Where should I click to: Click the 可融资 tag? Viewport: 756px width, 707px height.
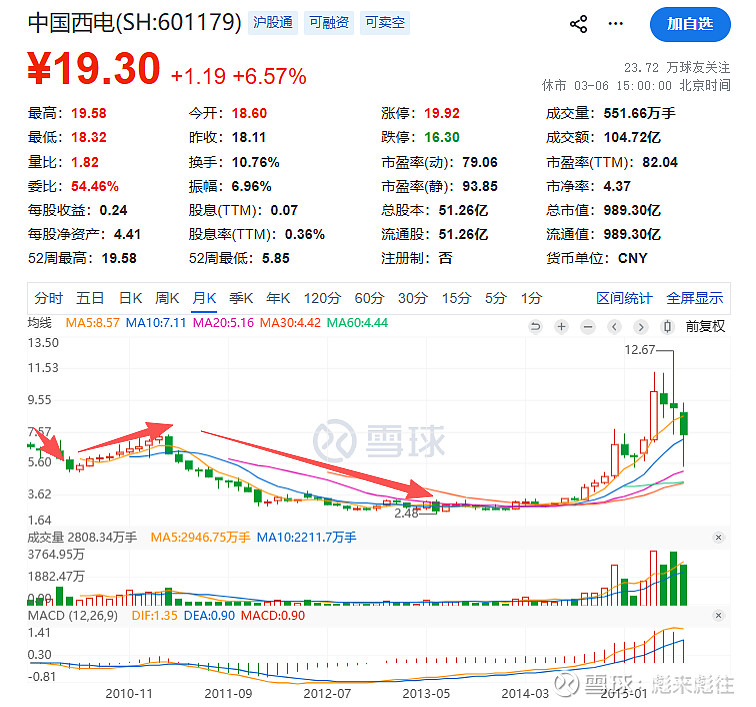(329, 23)
